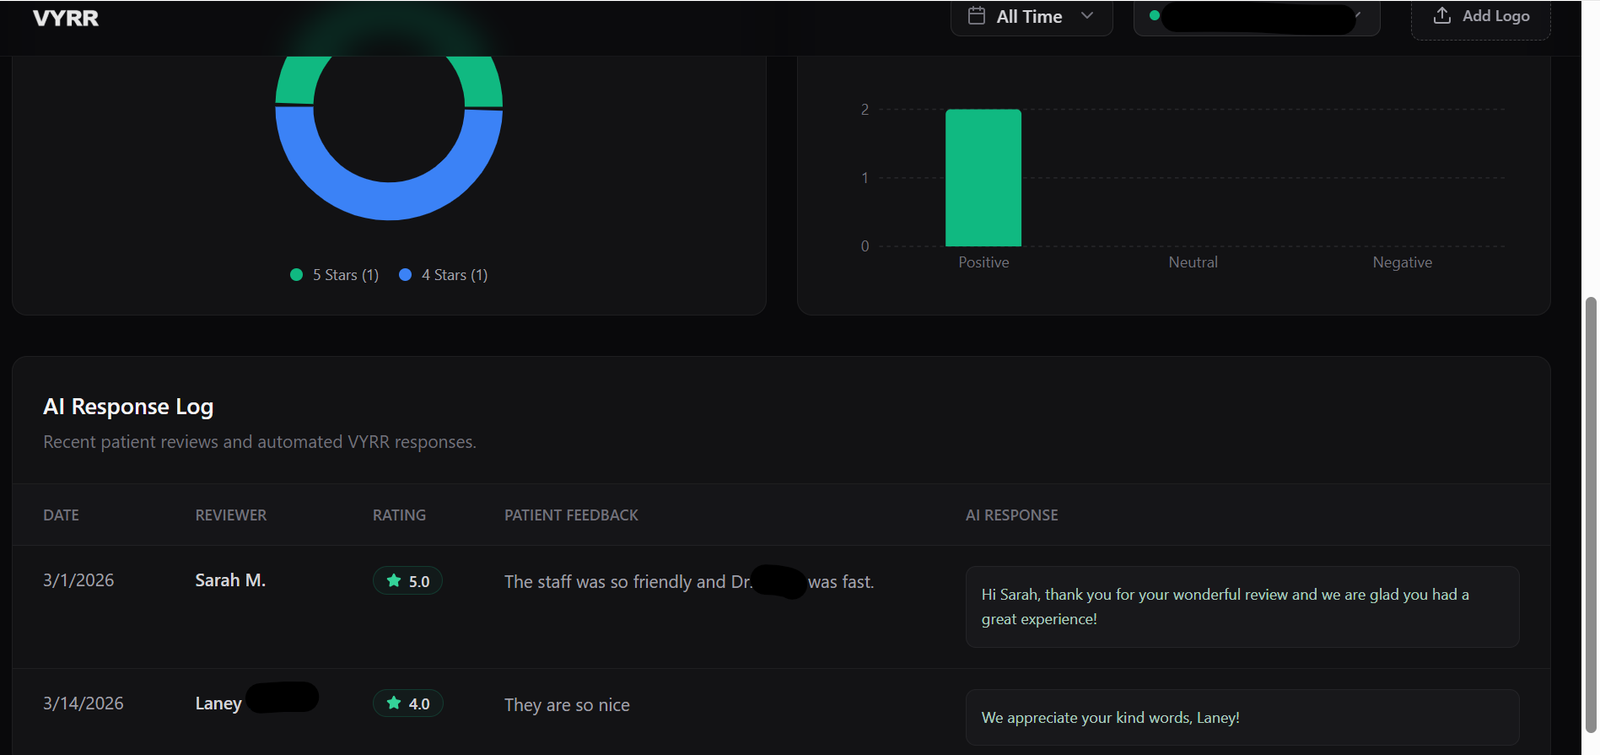Click the blue segment of donut chart
Screen dimensions: 1600x755
pos(389,200)
